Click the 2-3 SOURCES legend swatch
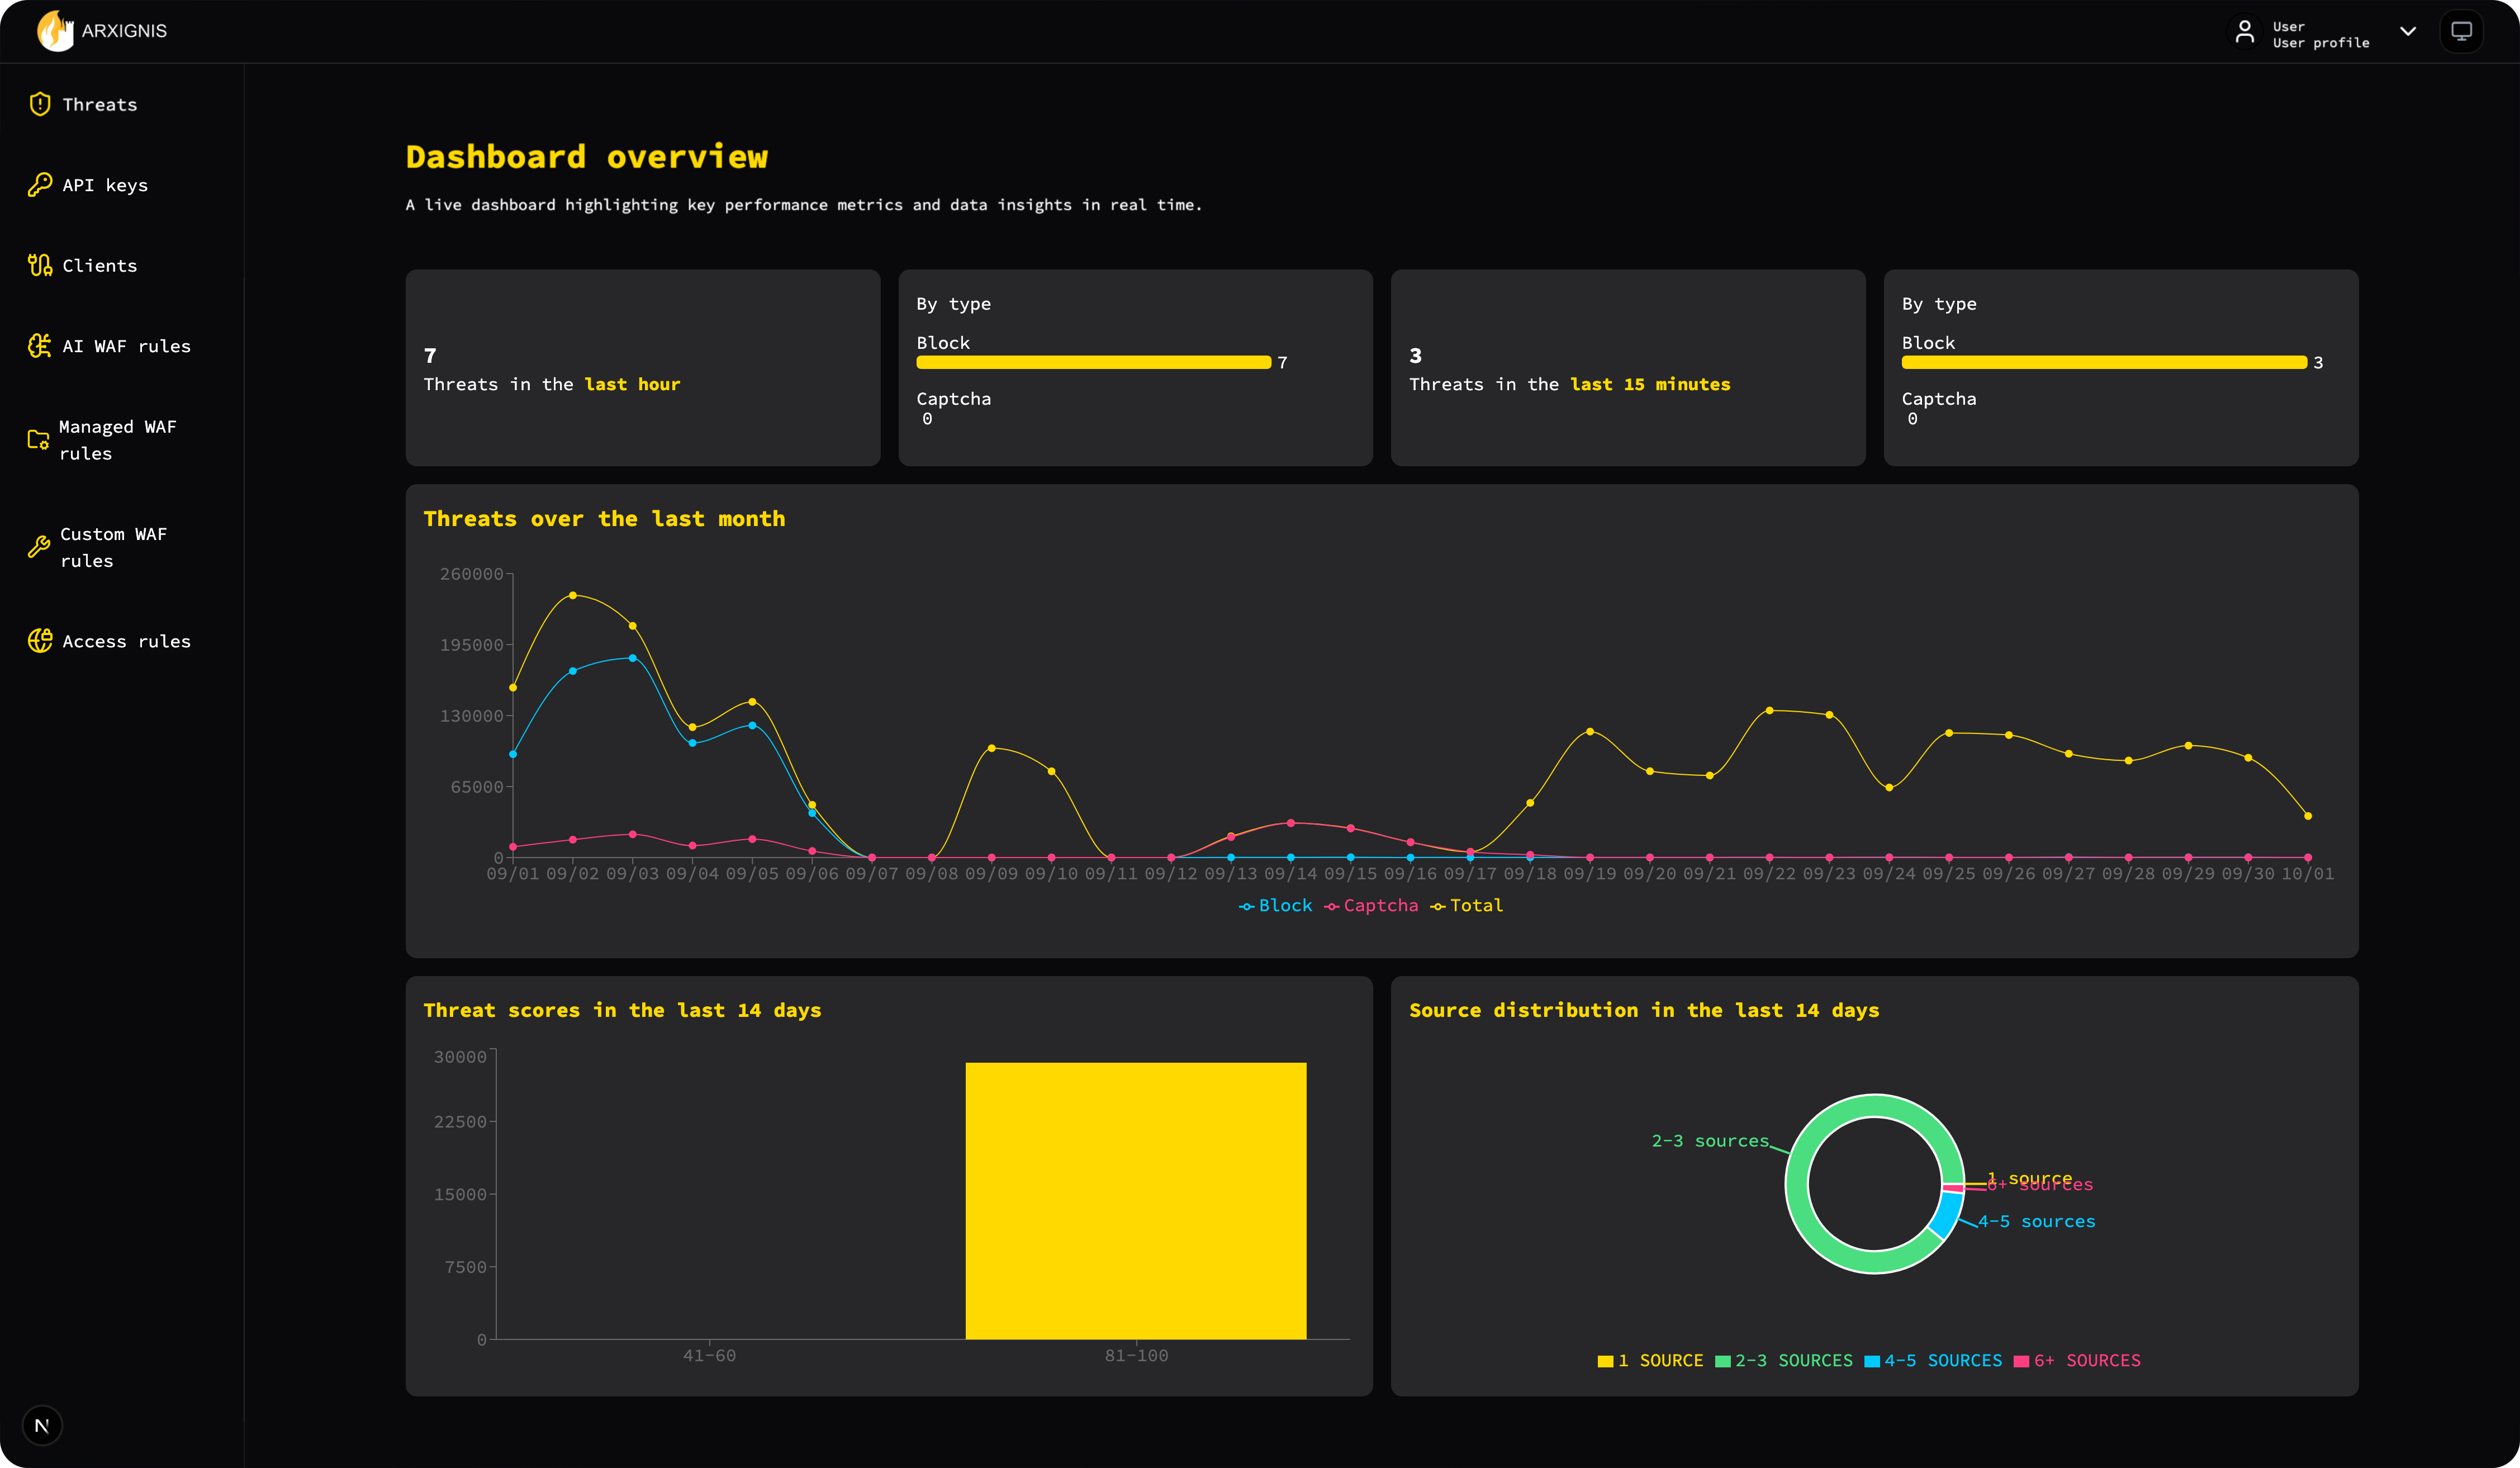This screenshot has width=2520, height=1468. click(1722, 1361)
